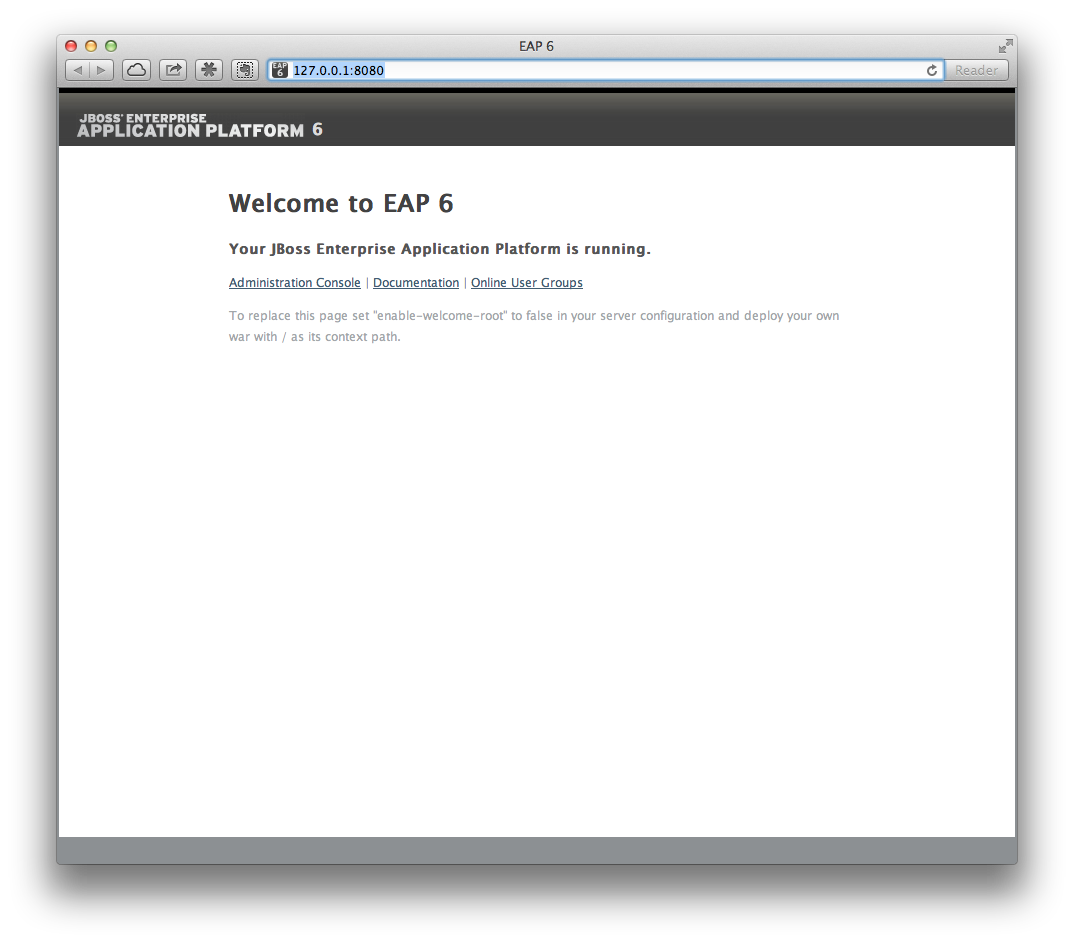
Task: Minimize the window with the yellow button
Action: point(91,46)
